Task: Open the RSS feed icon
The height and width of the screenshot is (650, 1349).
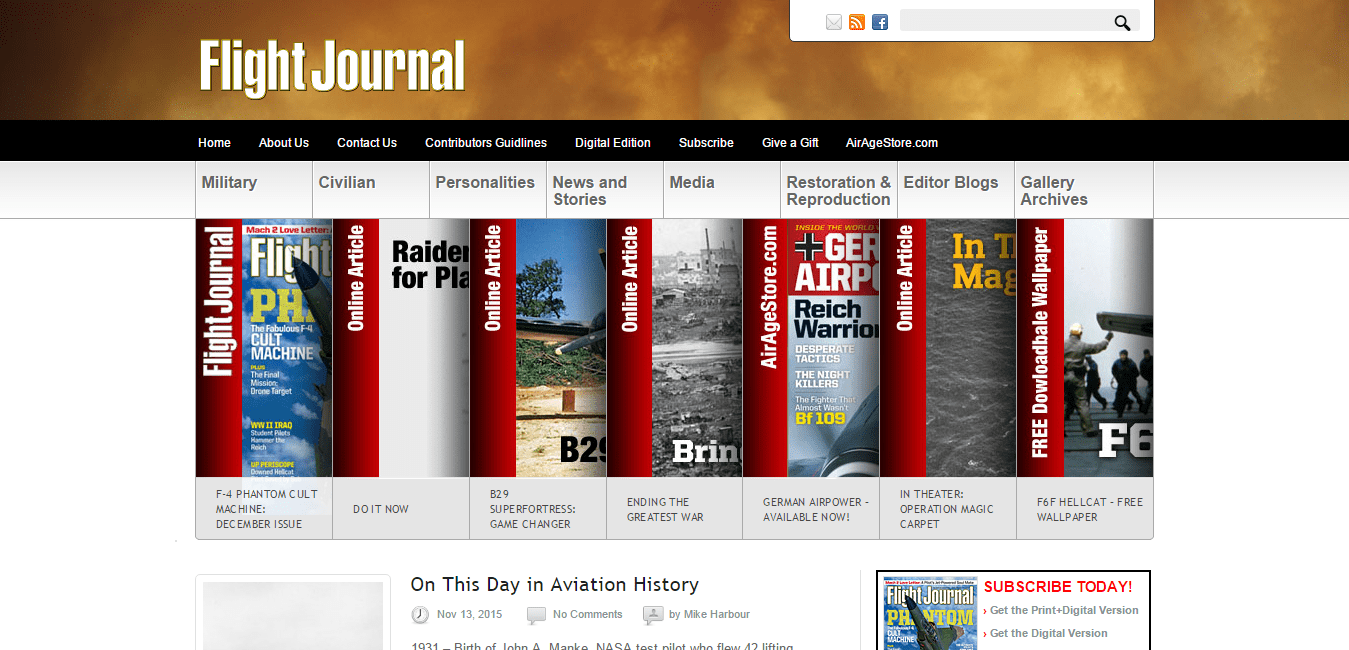Action: click(857, 22)
